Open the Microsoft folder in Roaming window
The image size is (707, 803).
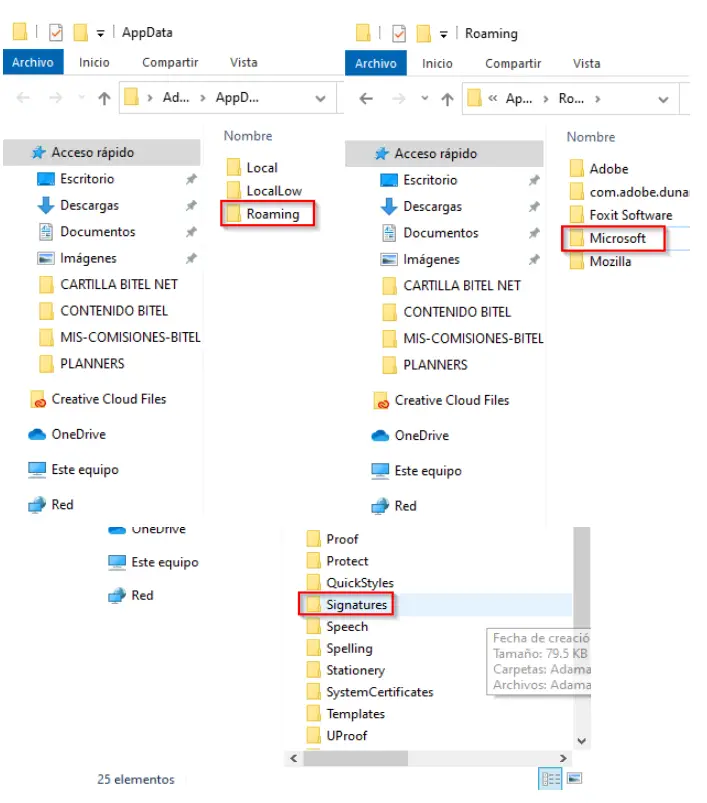click(608, 238)
